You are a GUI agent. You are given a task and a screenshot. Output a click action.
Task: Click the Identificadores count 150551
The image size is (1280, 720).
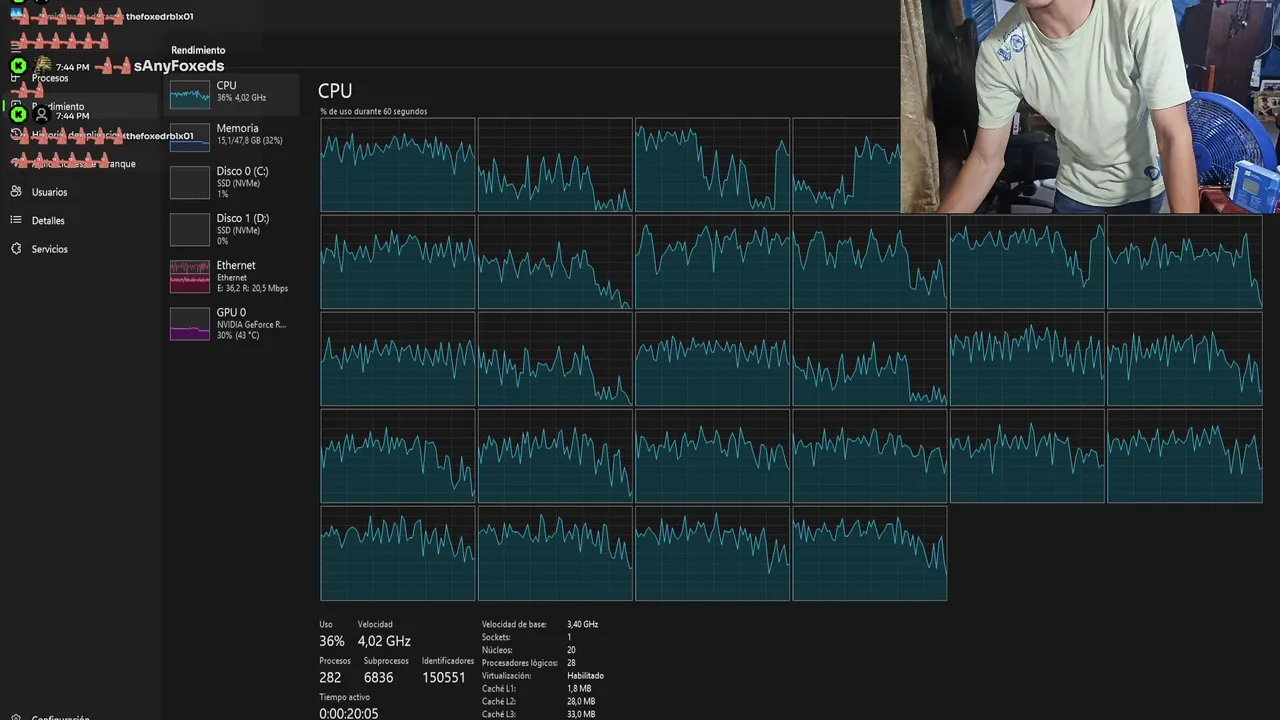click(444, 677)
